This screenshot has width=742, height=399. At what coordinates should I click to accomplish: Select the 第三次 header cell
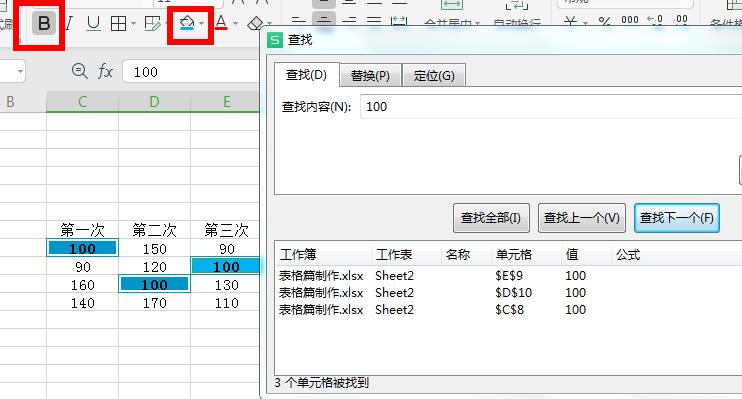tap(226, 231)
